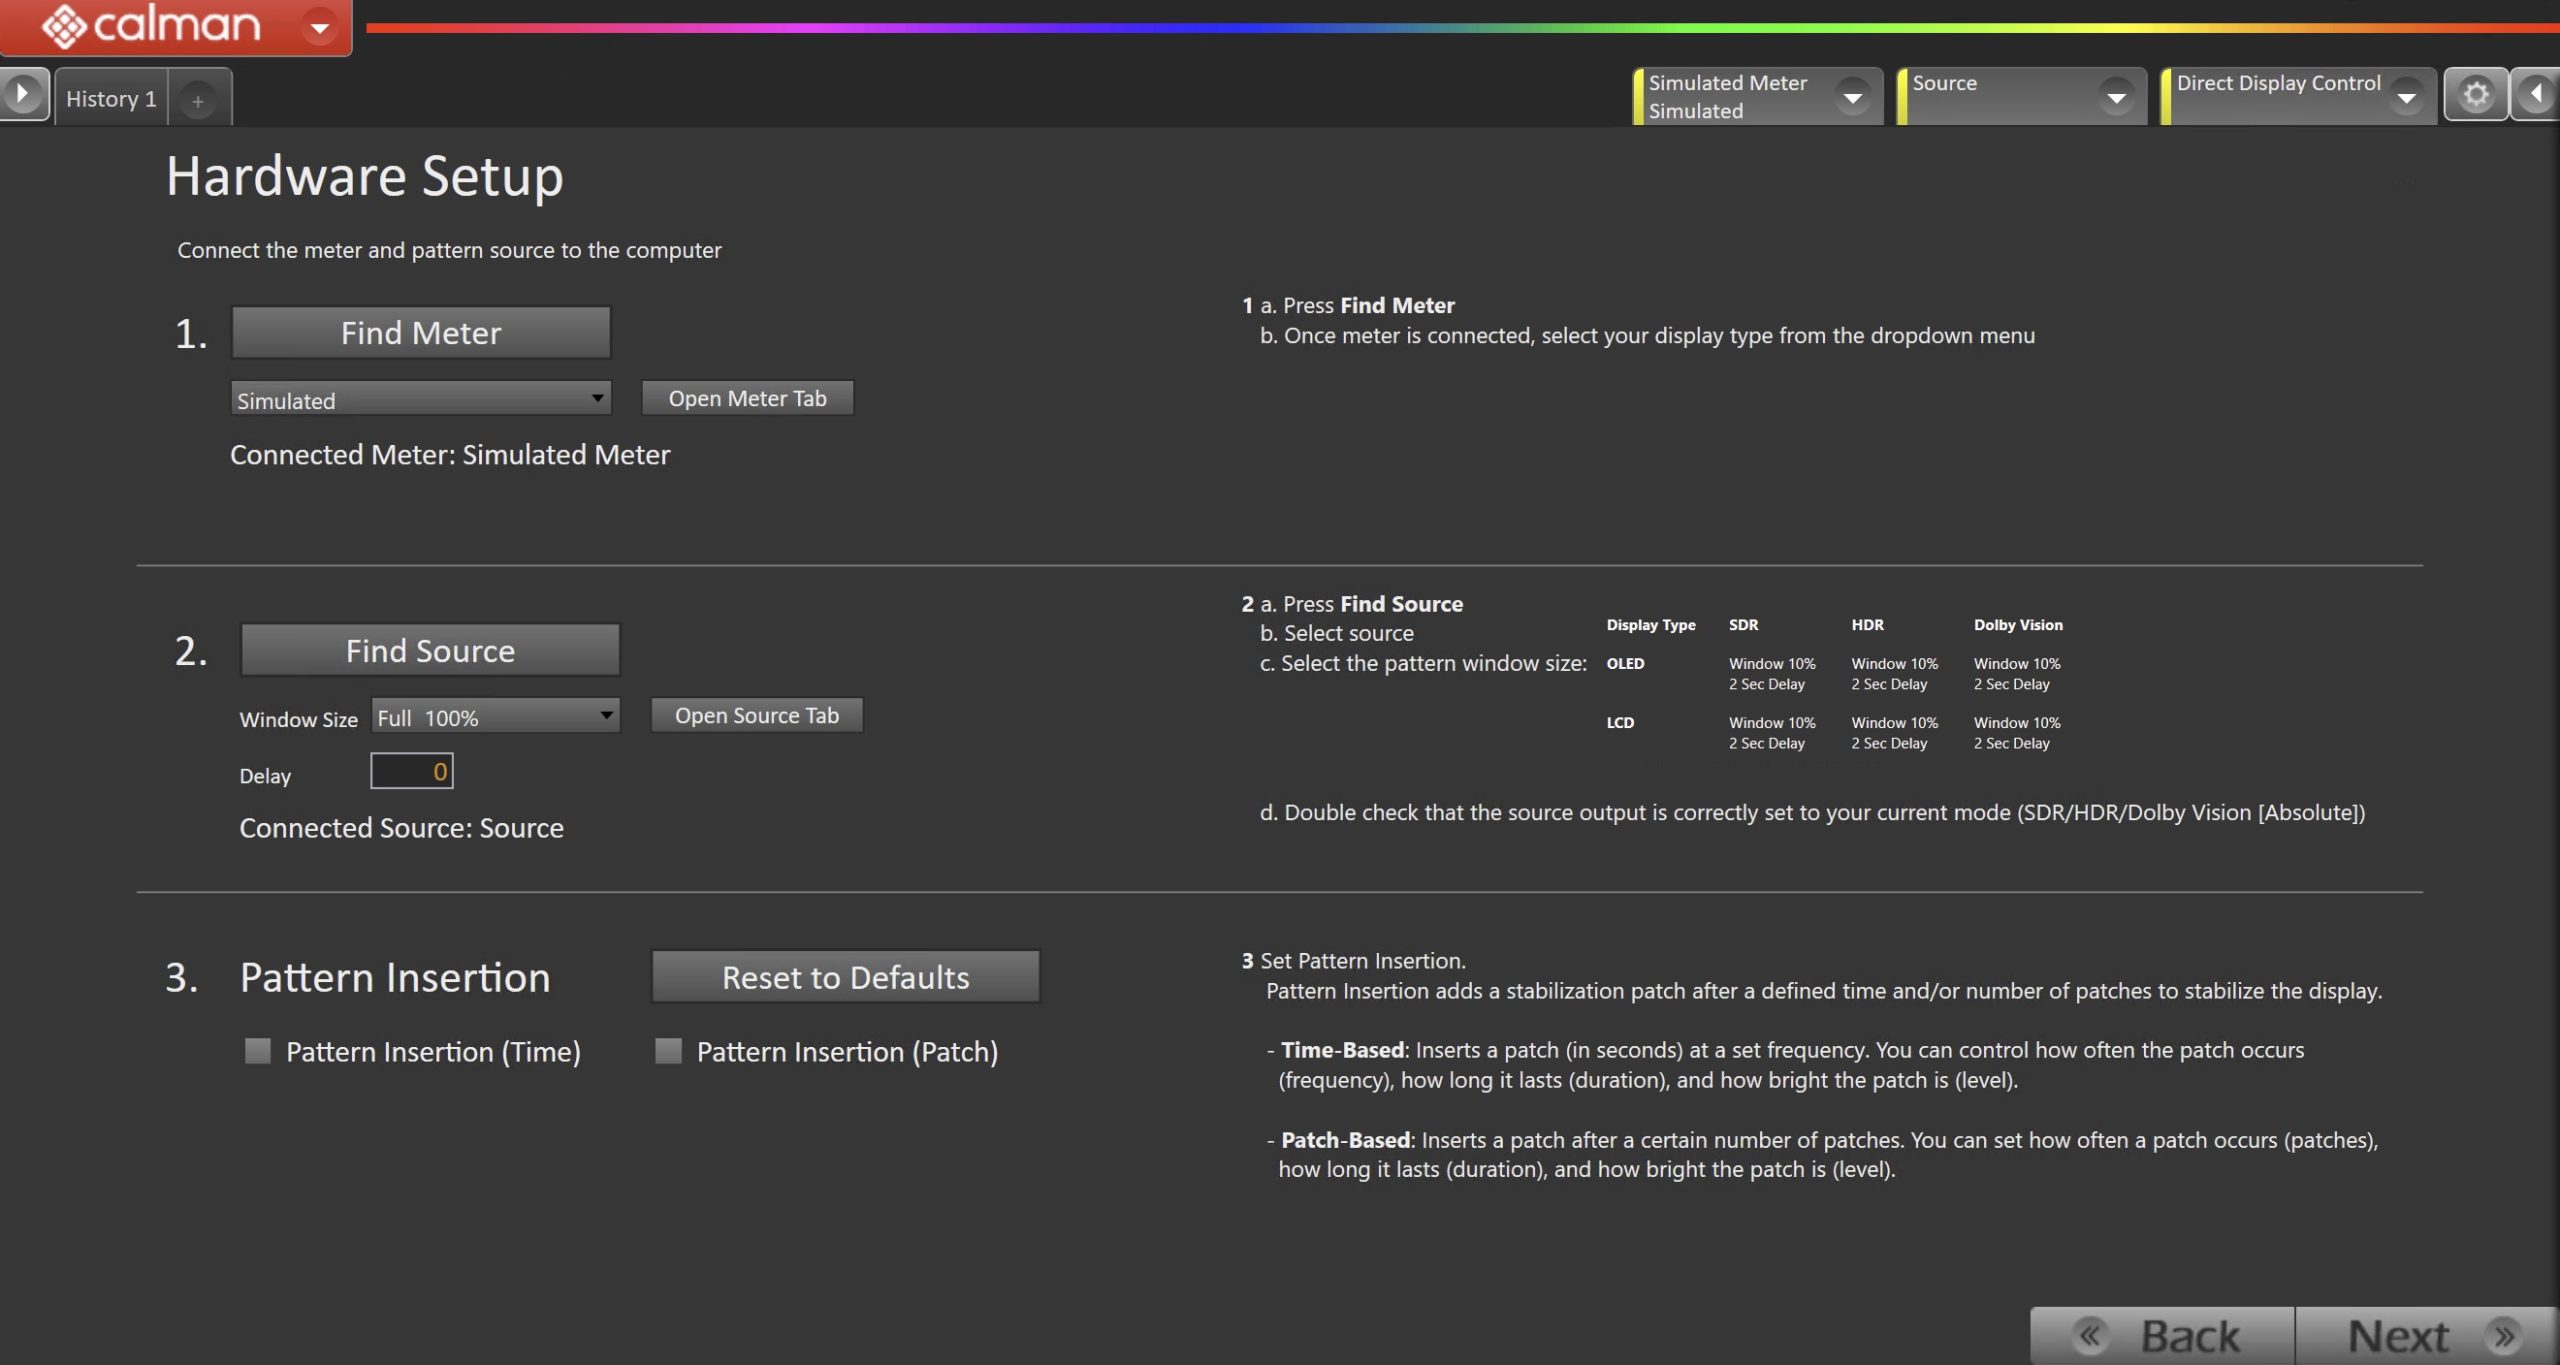The height and width of the screenshot is (1365, 2560).
Task: Open the Simulated meter mode dropdown
Action: 420,399
